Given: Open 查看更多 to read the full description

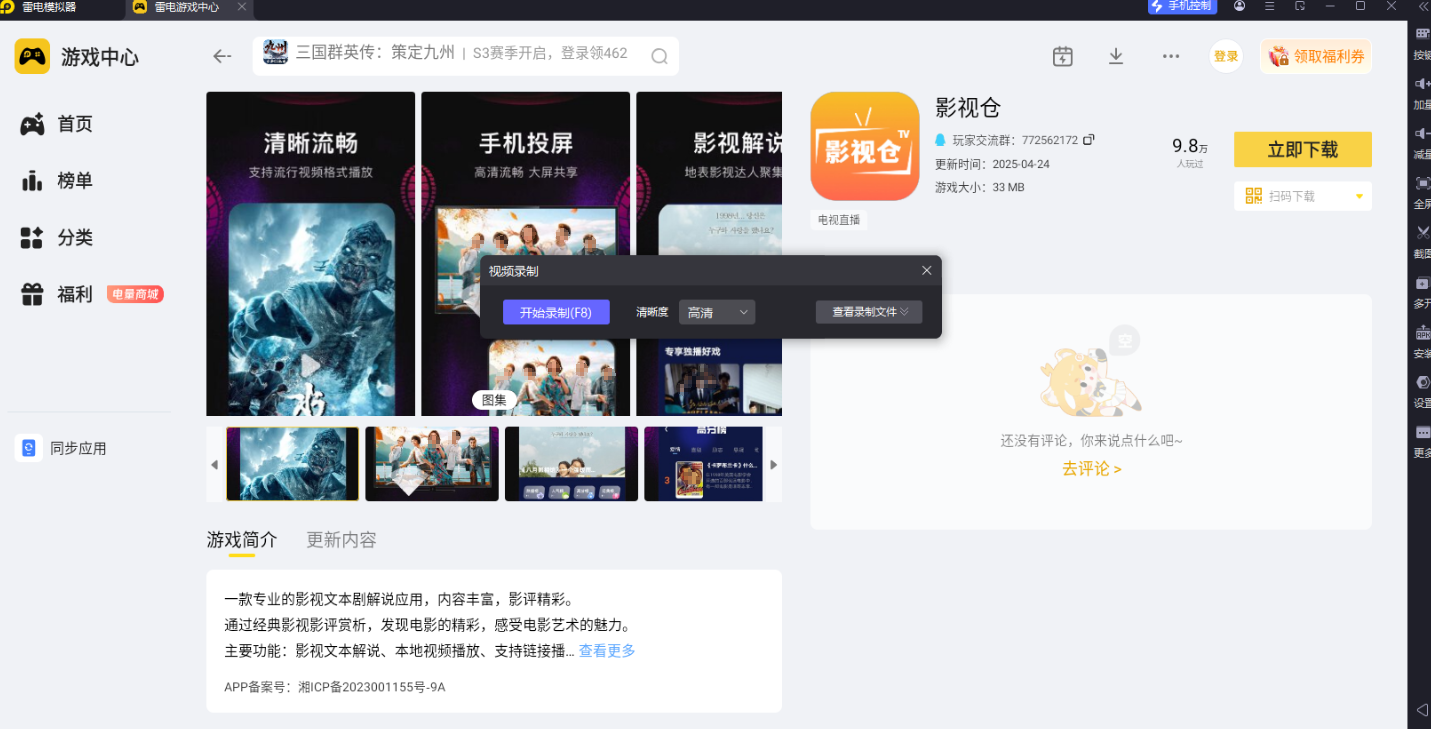Looking at the screenshot, I should click(x=606, y=650).
